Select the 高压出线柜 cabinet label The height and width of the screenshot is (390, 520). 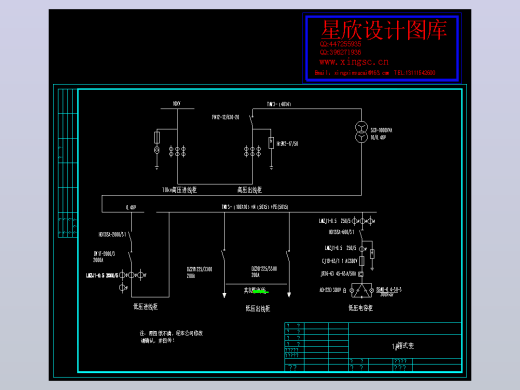coord(249,190)
